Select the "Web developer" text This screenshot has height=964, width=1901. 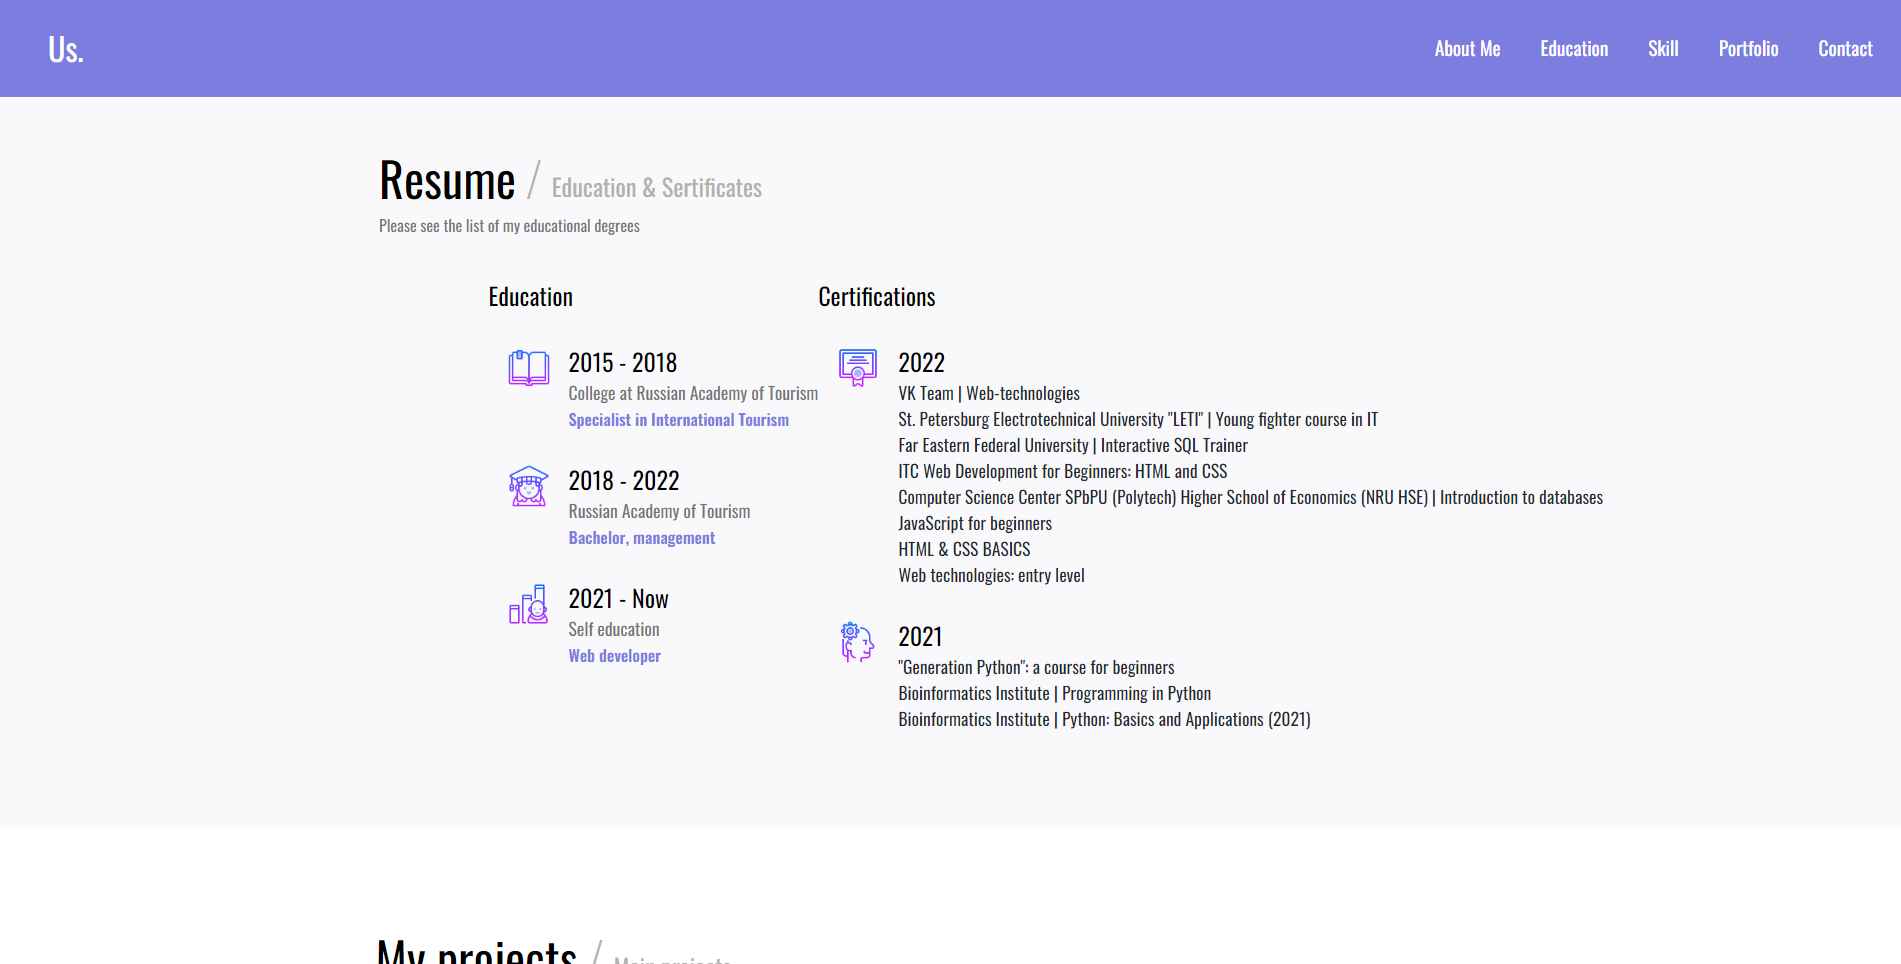(x=614, y=656)
